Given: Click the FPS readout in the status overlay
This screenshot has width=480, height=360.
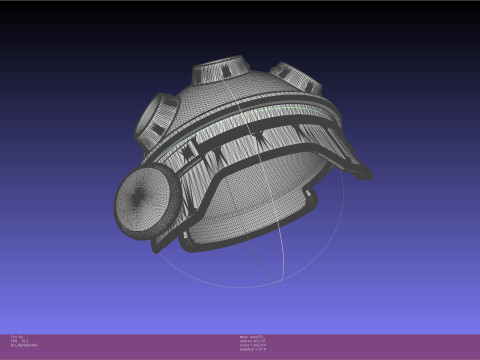Looking at the screenshot, I should click(19, 341).
